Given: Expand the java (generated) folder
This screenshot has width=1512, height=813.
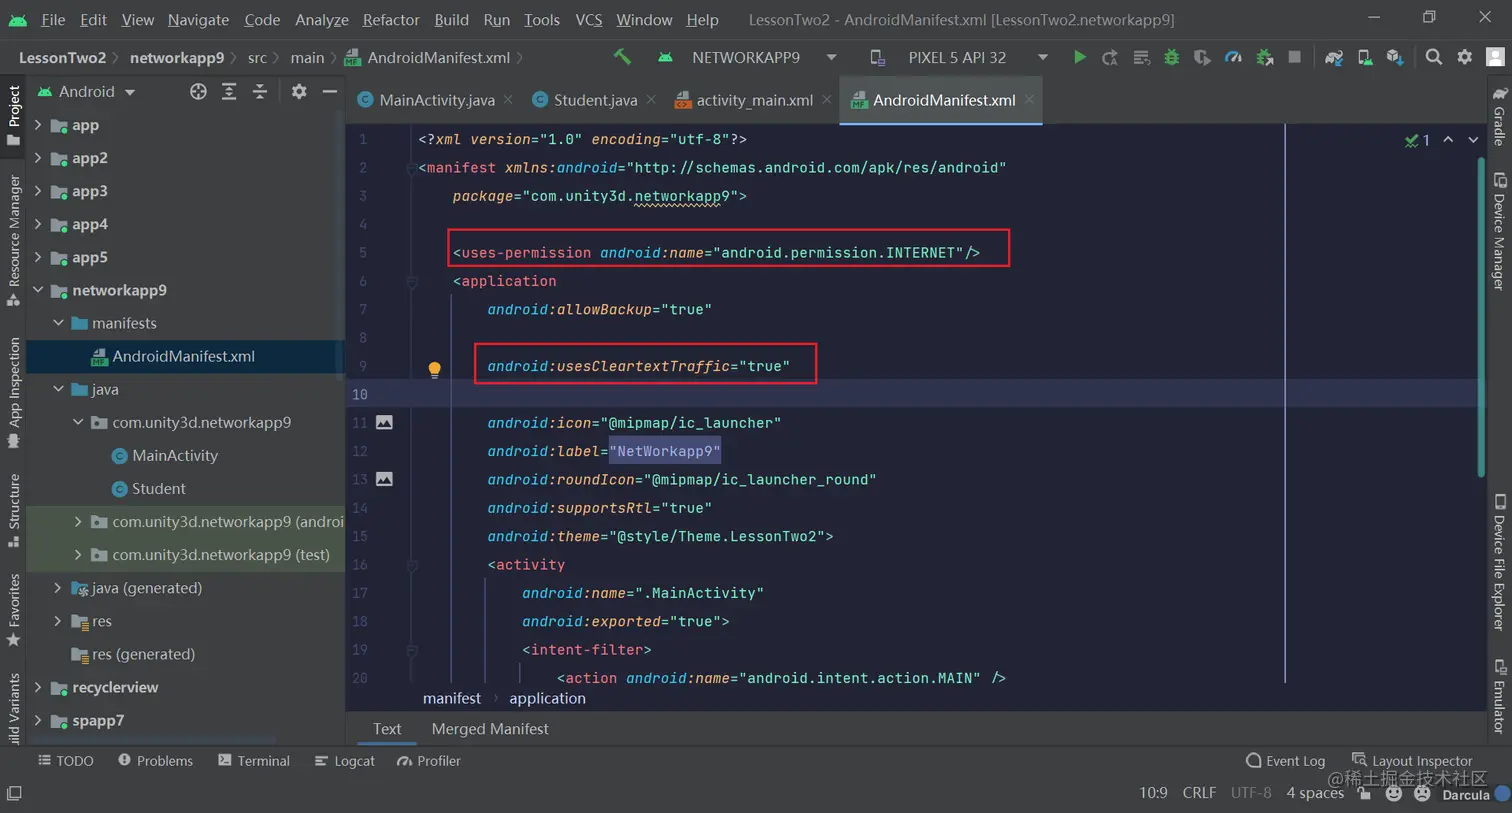Looking at the screenshot, I should [58, 588].
